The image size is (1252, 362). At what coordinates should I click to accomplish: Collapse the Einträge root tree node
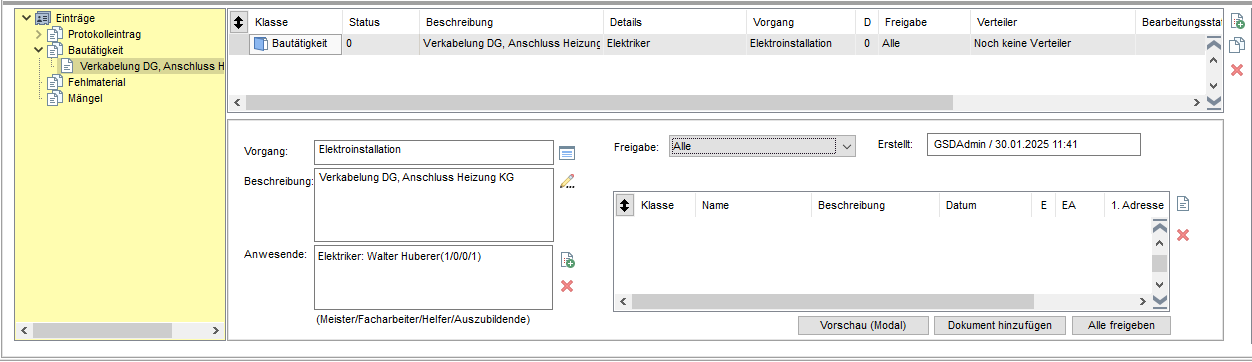(25, 18)
